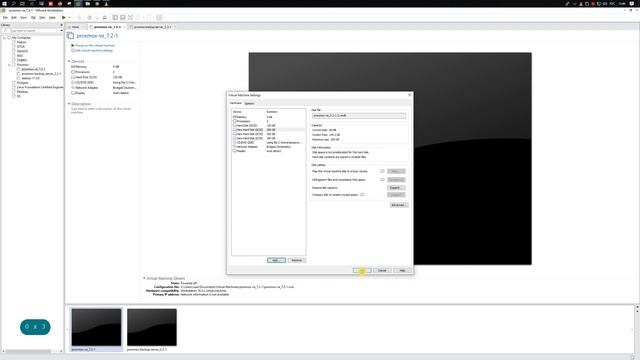Click the Memory row in main Devices list
The width and height of the screenshot is (640, 360).
point(103,67)
